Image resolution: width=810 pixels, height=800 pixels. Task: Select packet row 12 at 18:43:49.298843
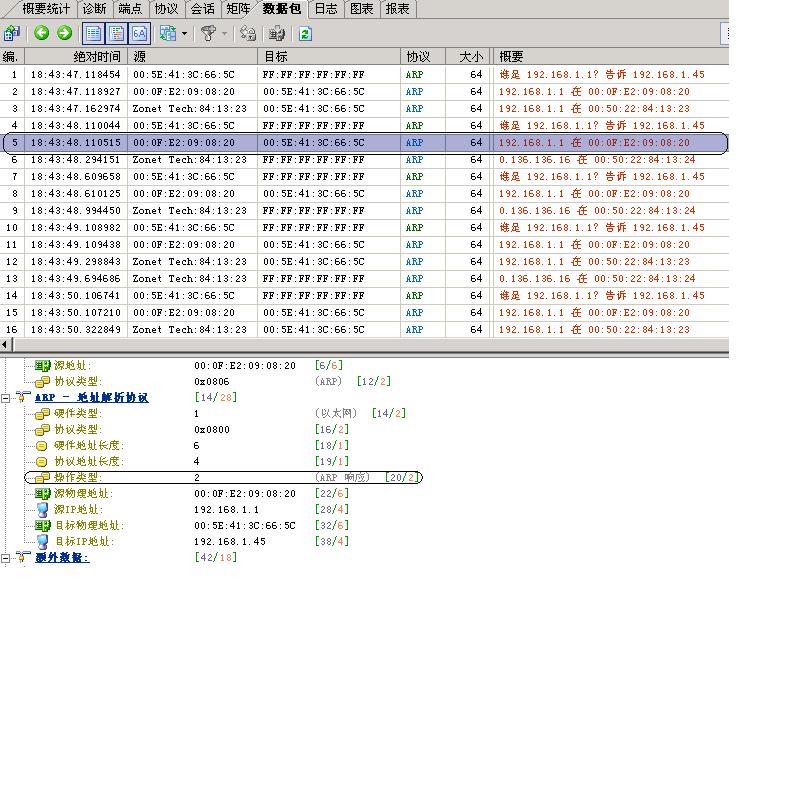pyautogui.click(x=364, y=261)
